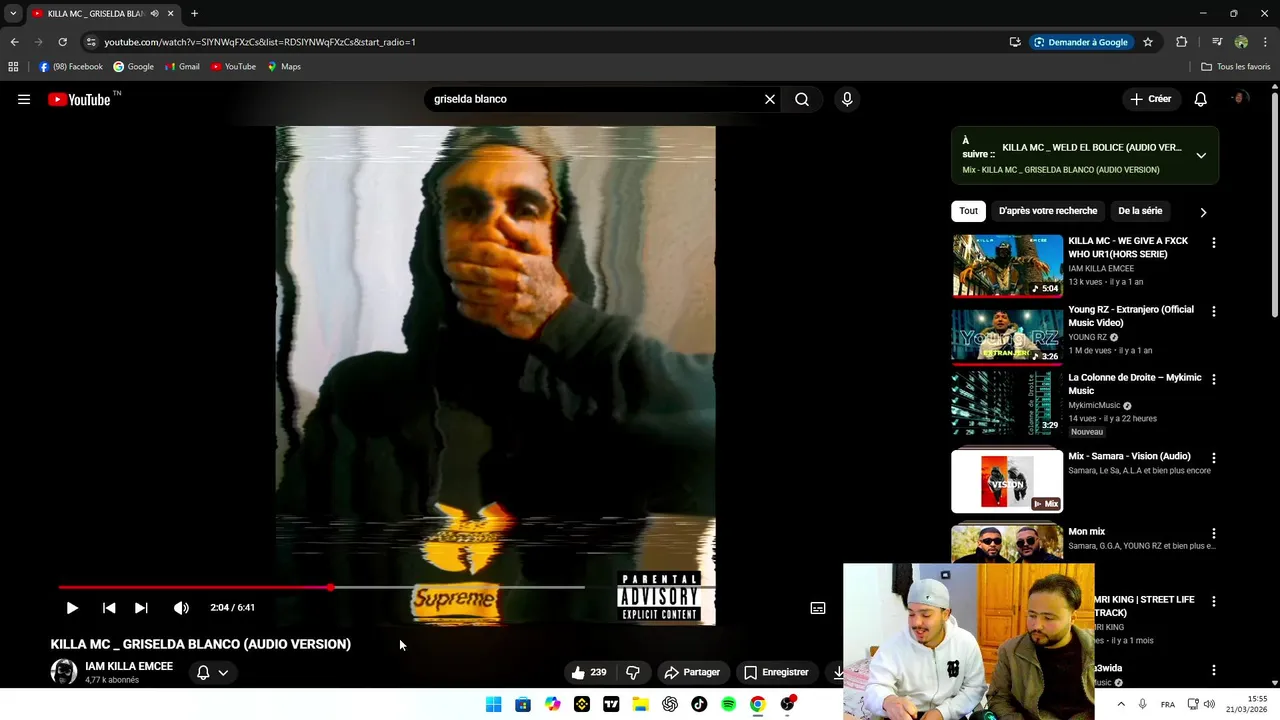Viewport: 1280px width, 720px height.
Task: Skip to the next video
Action: [x=141, y=608]
